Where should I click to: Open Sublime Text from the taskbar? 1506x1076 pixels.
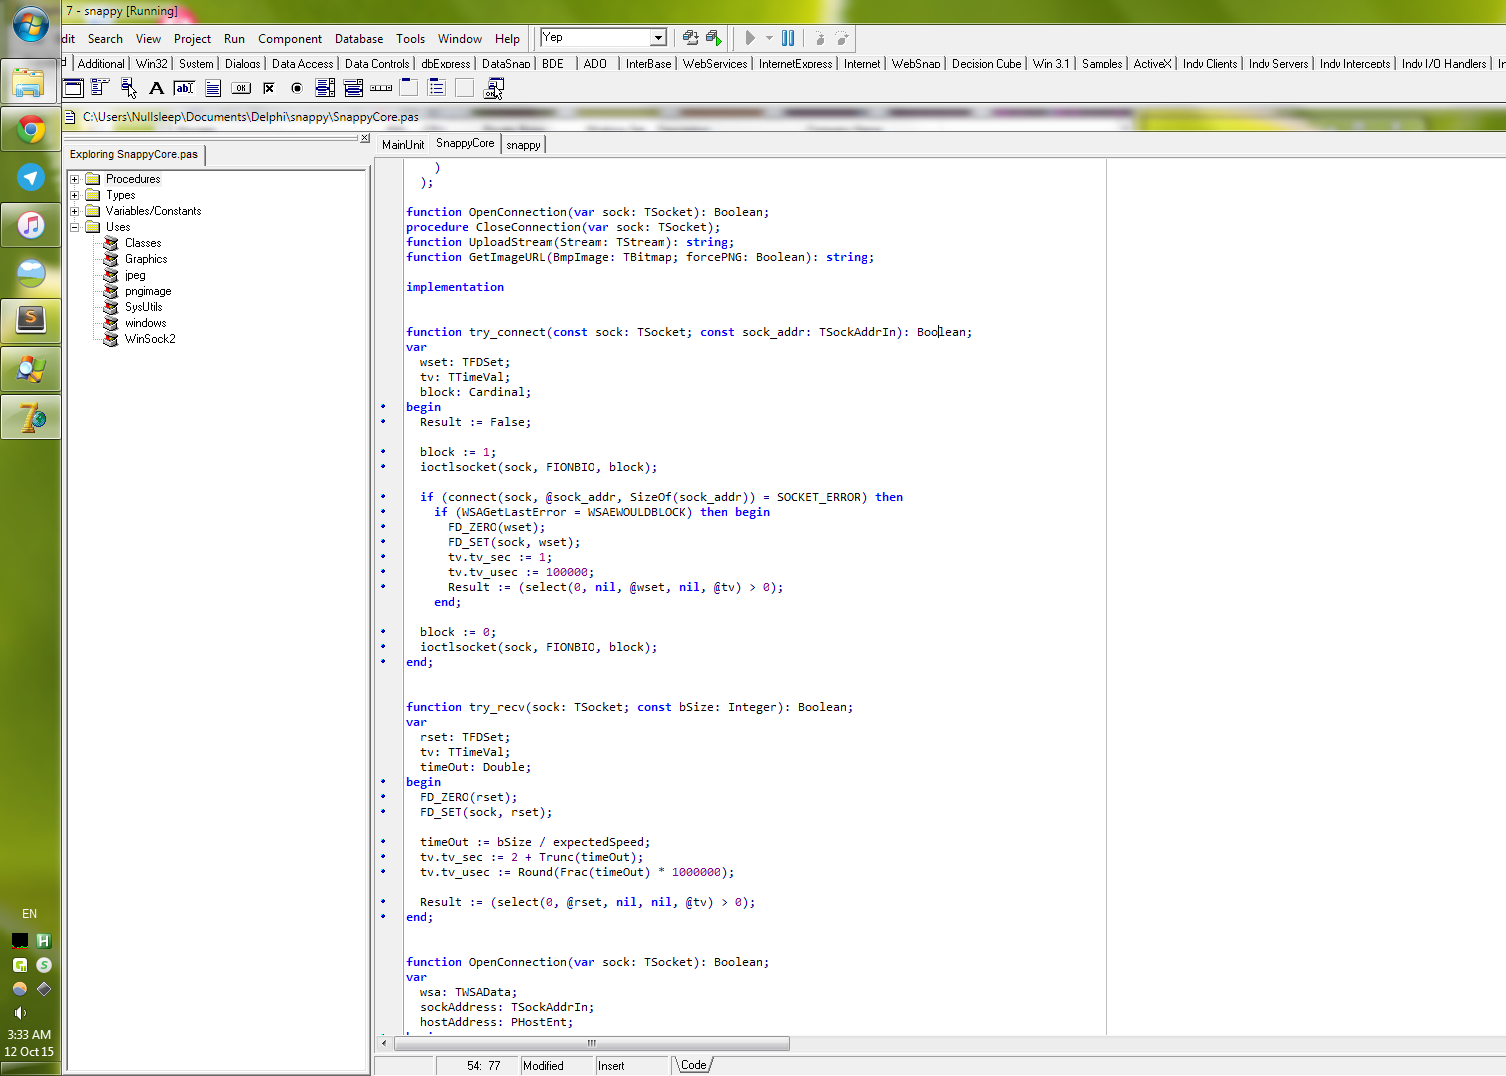31,320
